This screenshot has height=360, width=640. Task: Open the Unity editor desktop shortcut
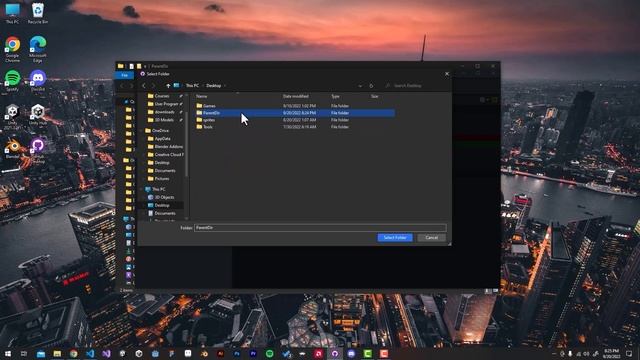pyautogui.click(x=12, y=116)
